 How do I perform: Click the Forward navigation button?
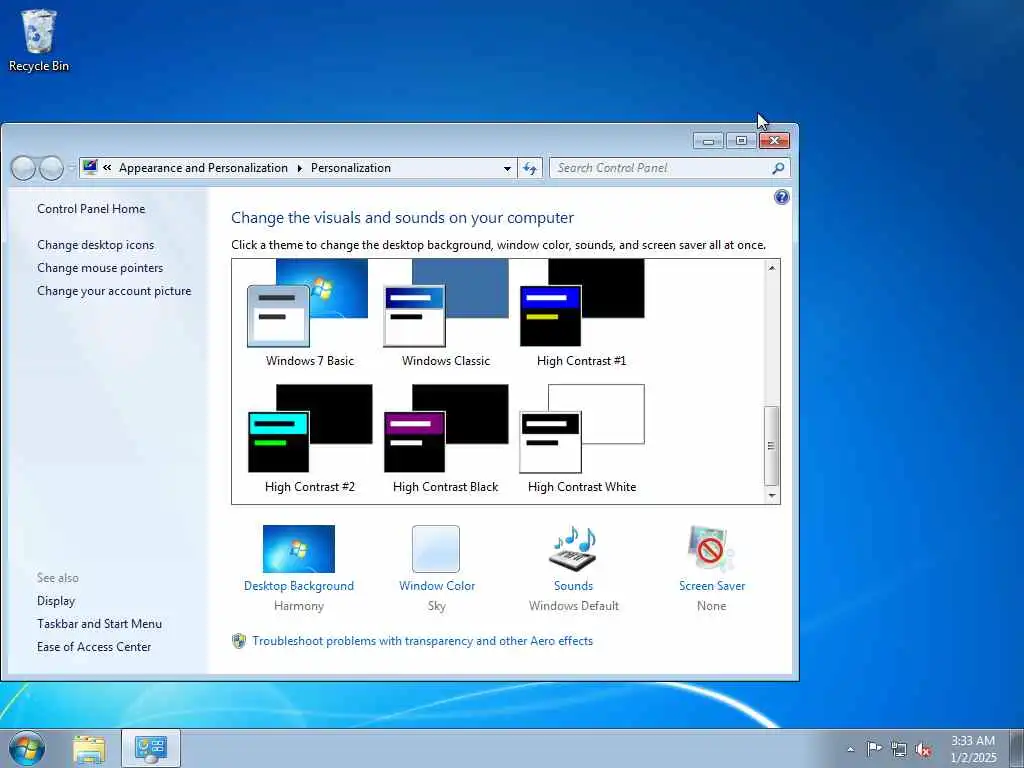pyautogui.click(x=51, y=168)
